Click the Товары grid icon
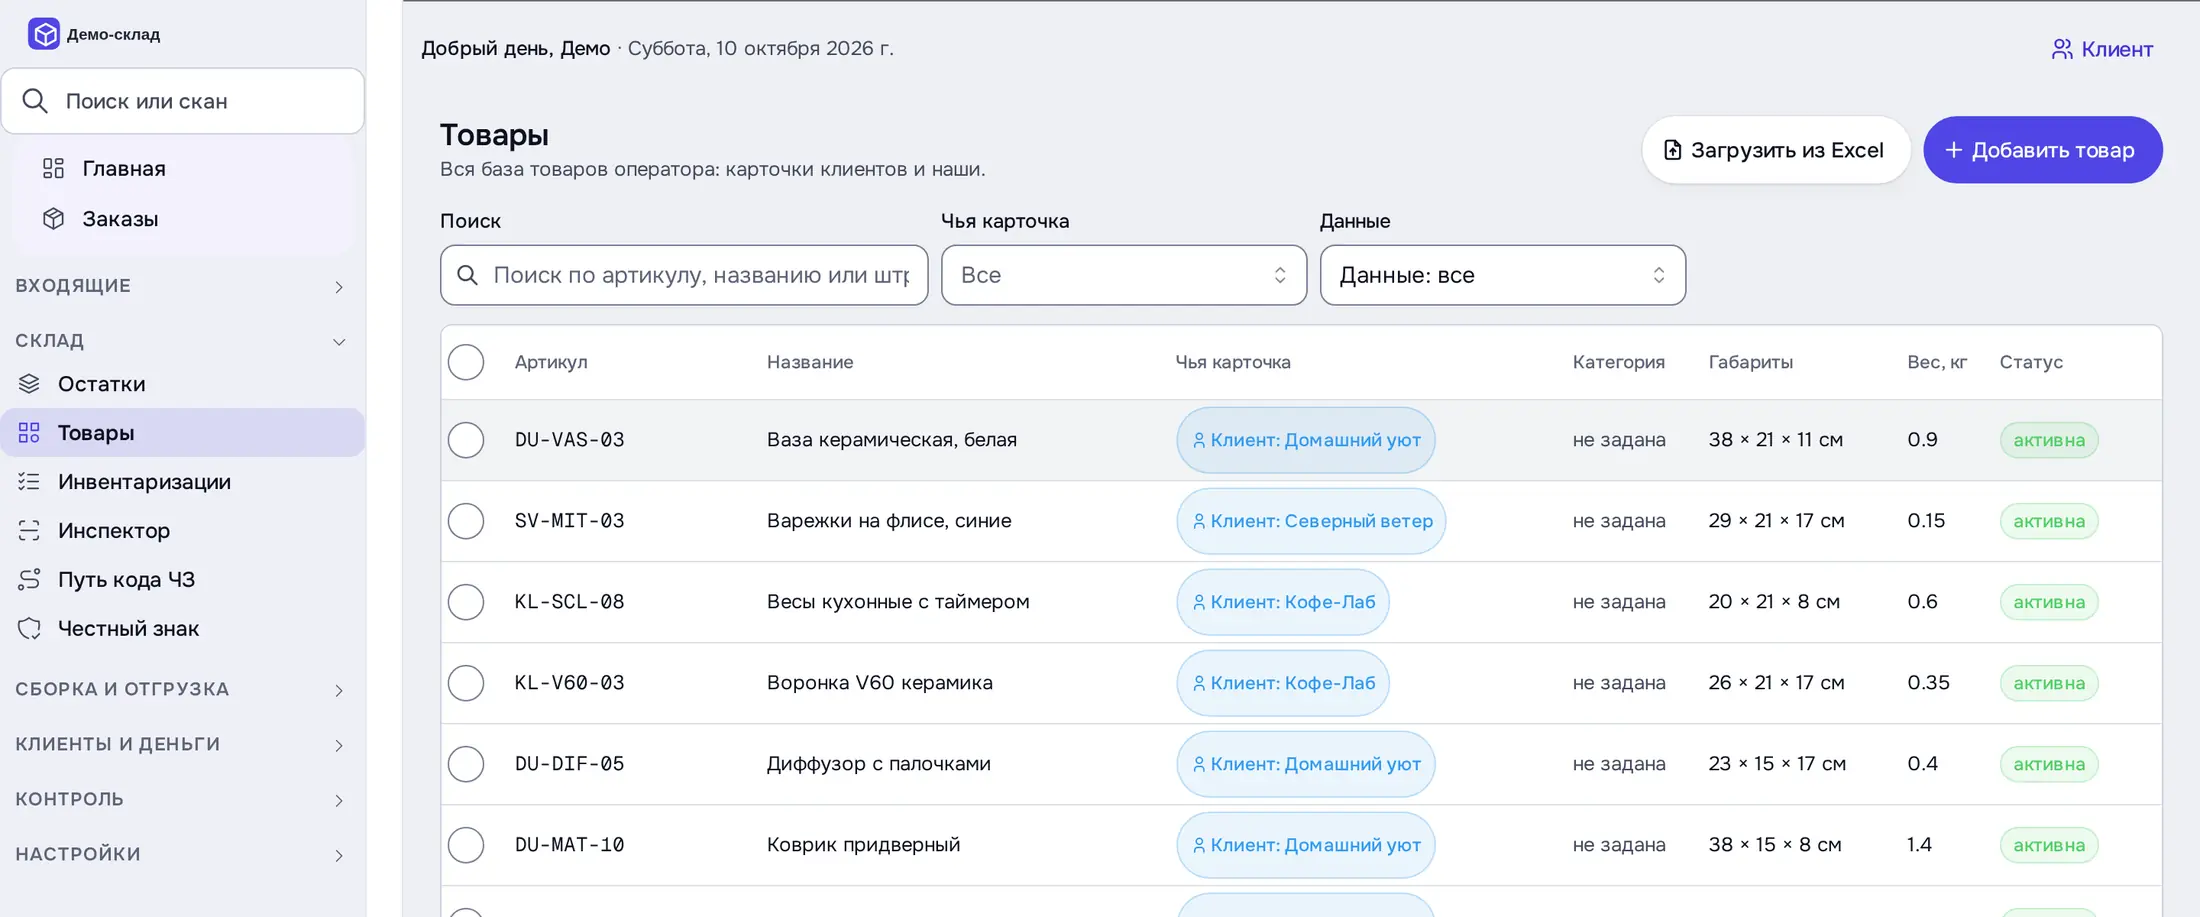Screen dimensions: 2200x917 [x=29, y=432]
